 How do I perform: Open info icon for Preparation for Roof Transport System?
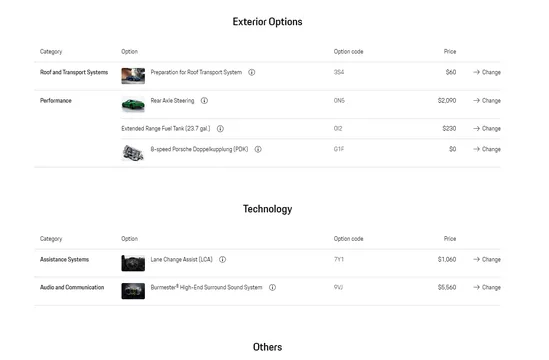click(251, 72)
